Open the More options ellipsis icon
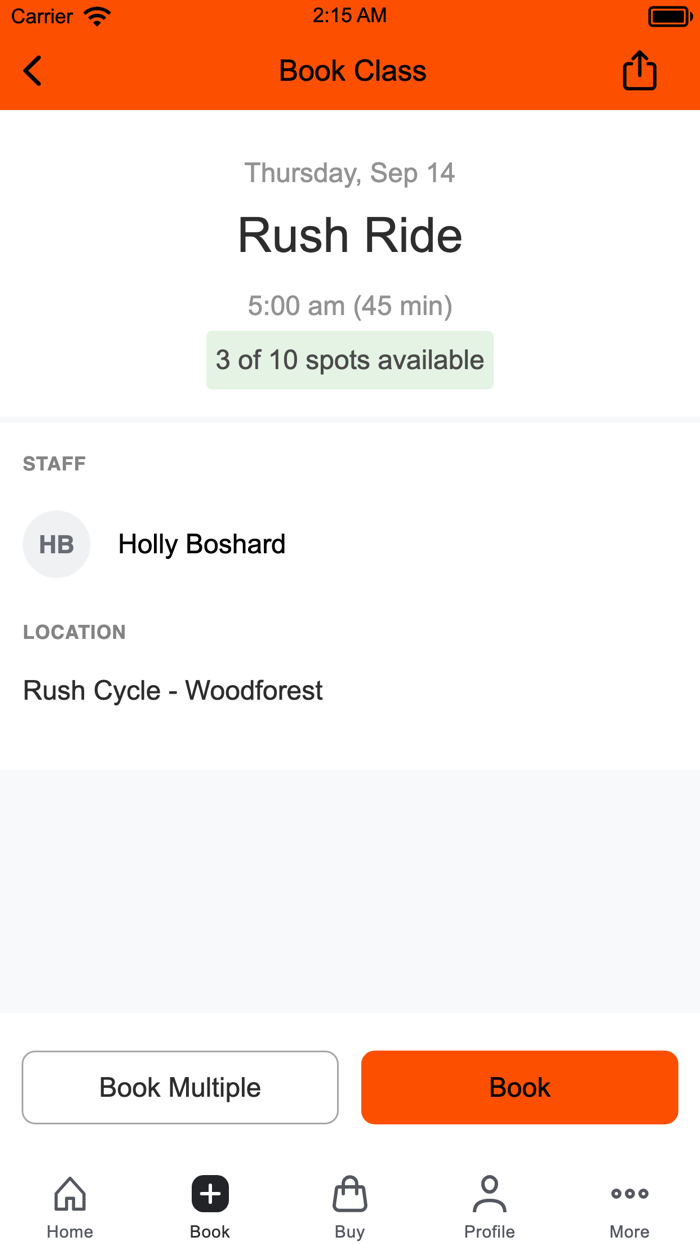The height and width of the screenshot is (1244, 700). tap(629, 1192)
